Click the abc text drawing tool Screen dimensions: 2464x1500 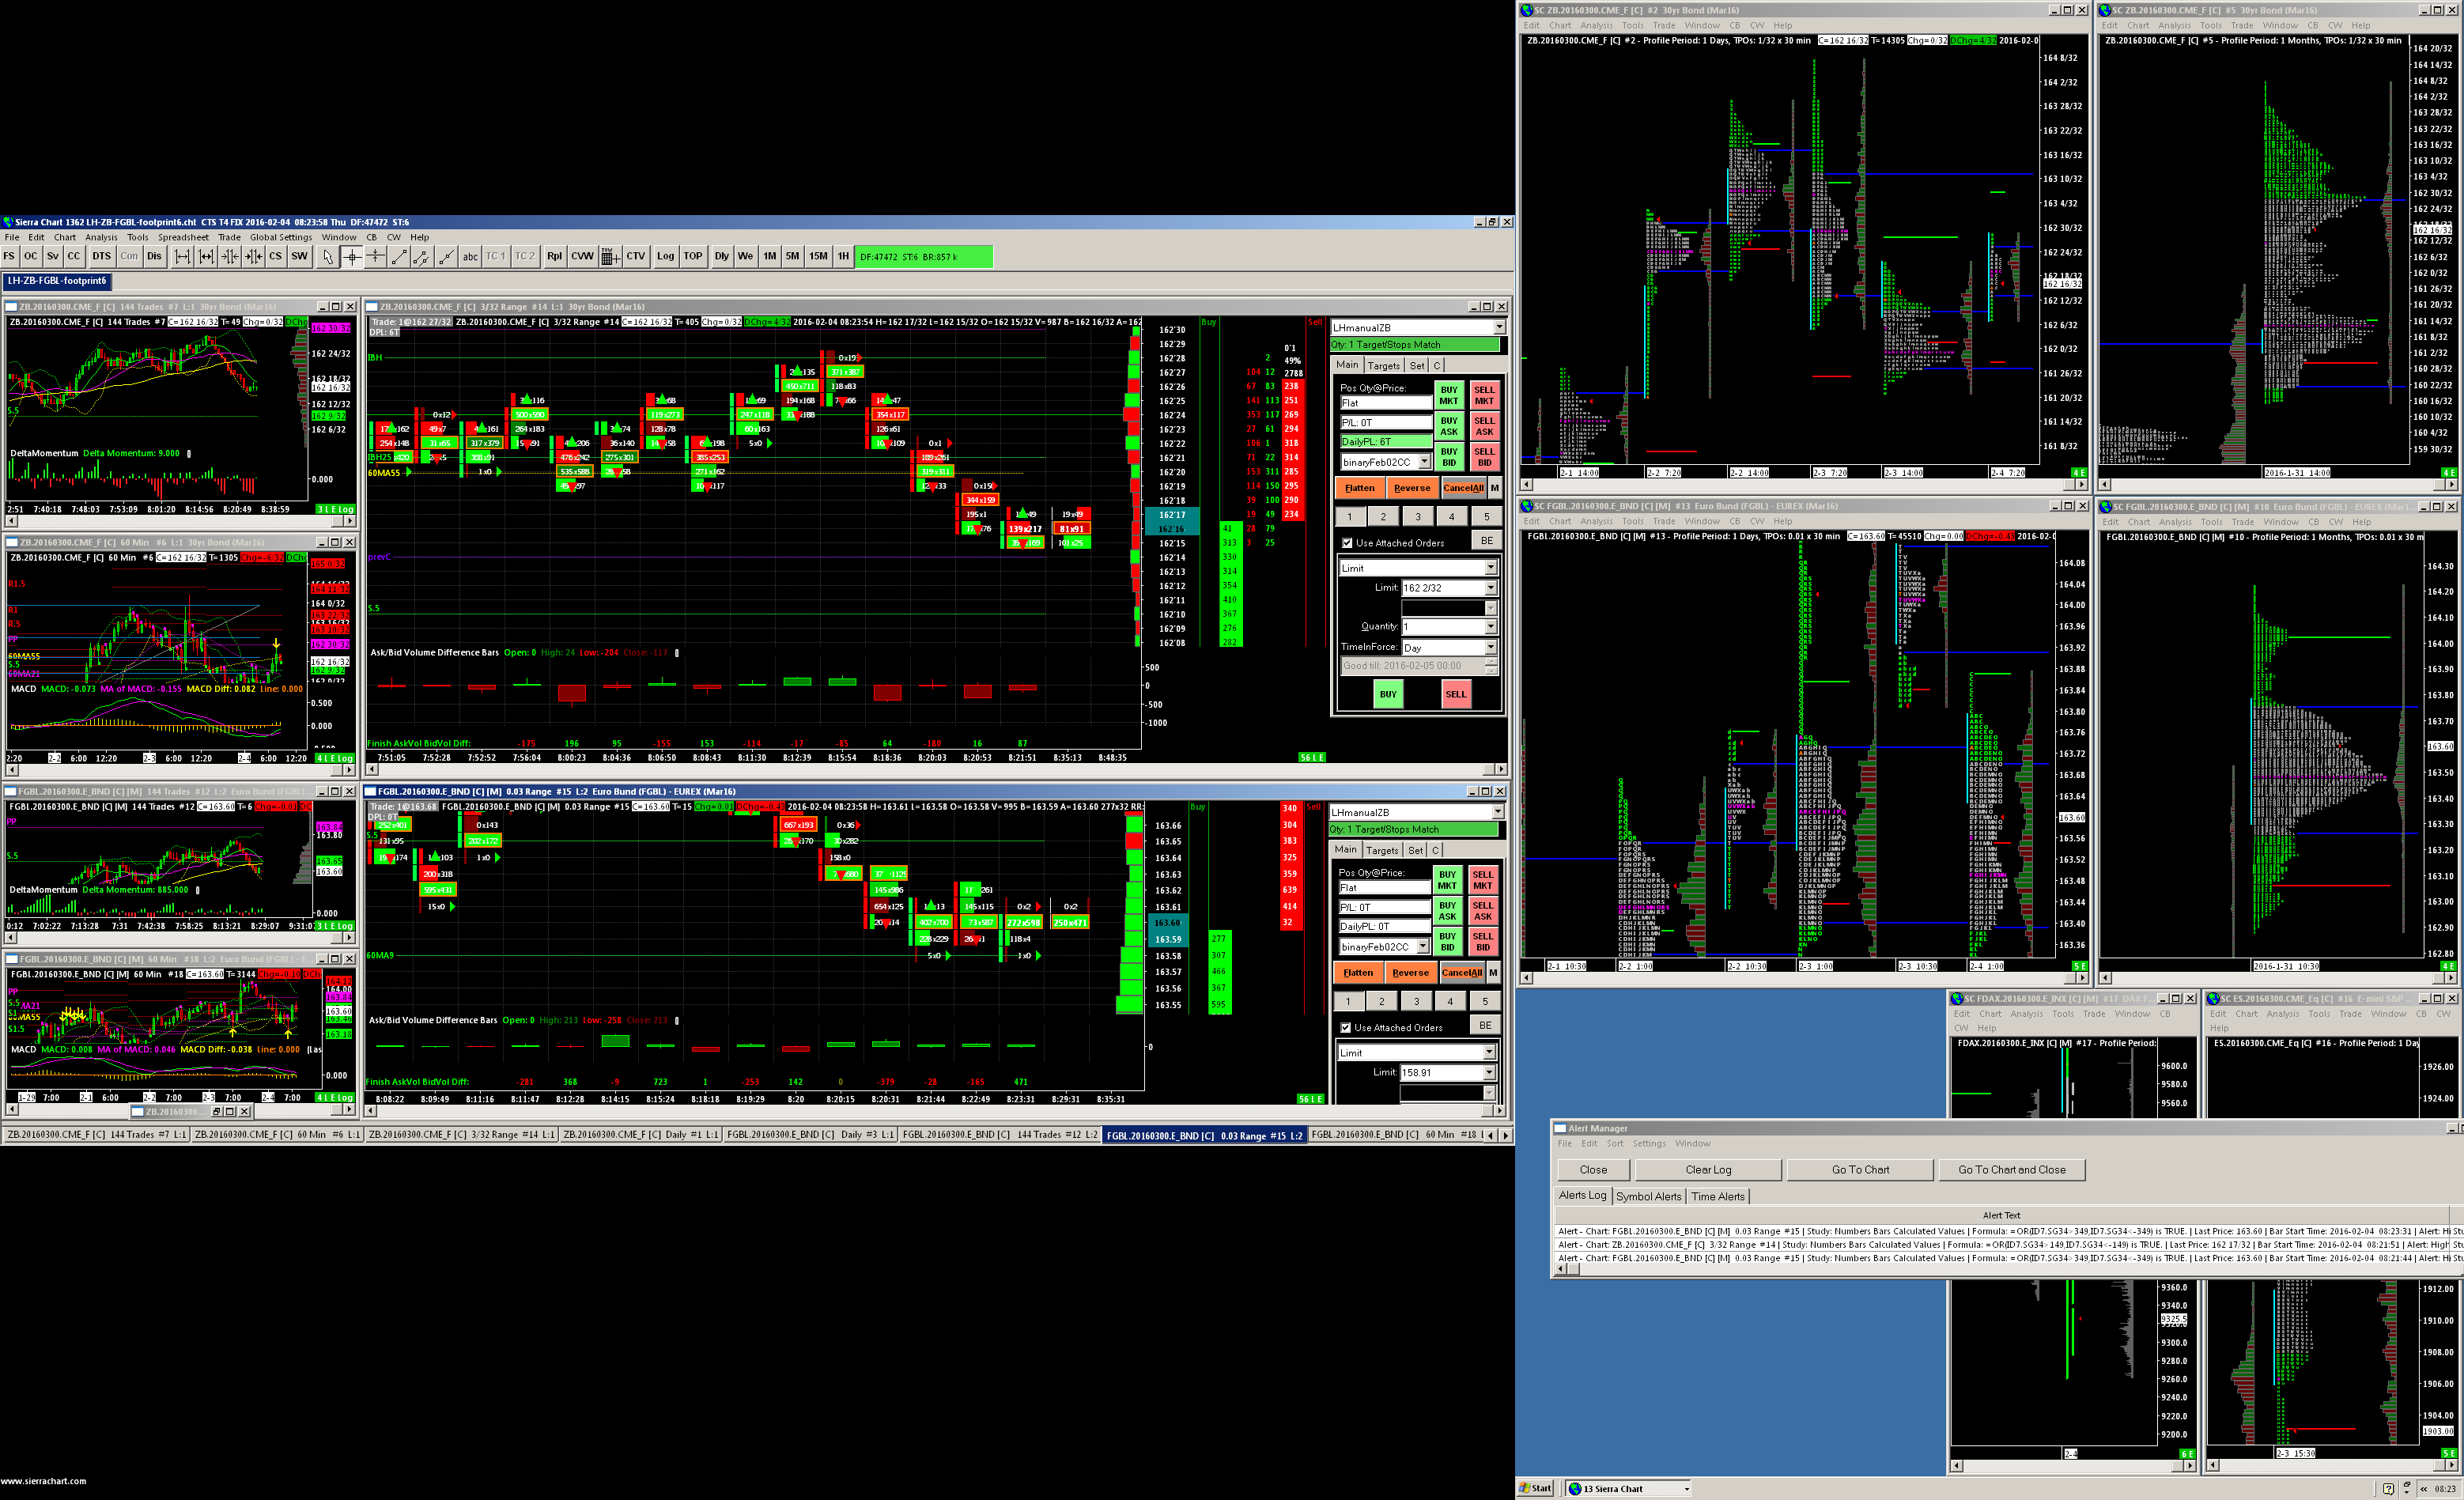(x=470, y=257)
